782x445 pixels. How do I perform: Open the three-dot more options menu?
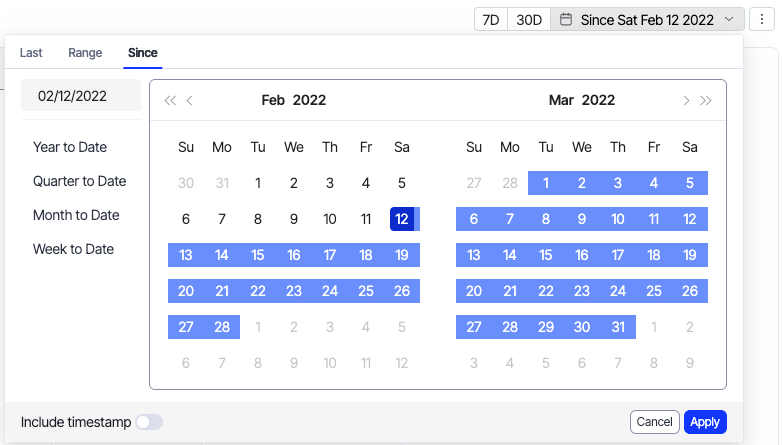(x=762, y=19)
